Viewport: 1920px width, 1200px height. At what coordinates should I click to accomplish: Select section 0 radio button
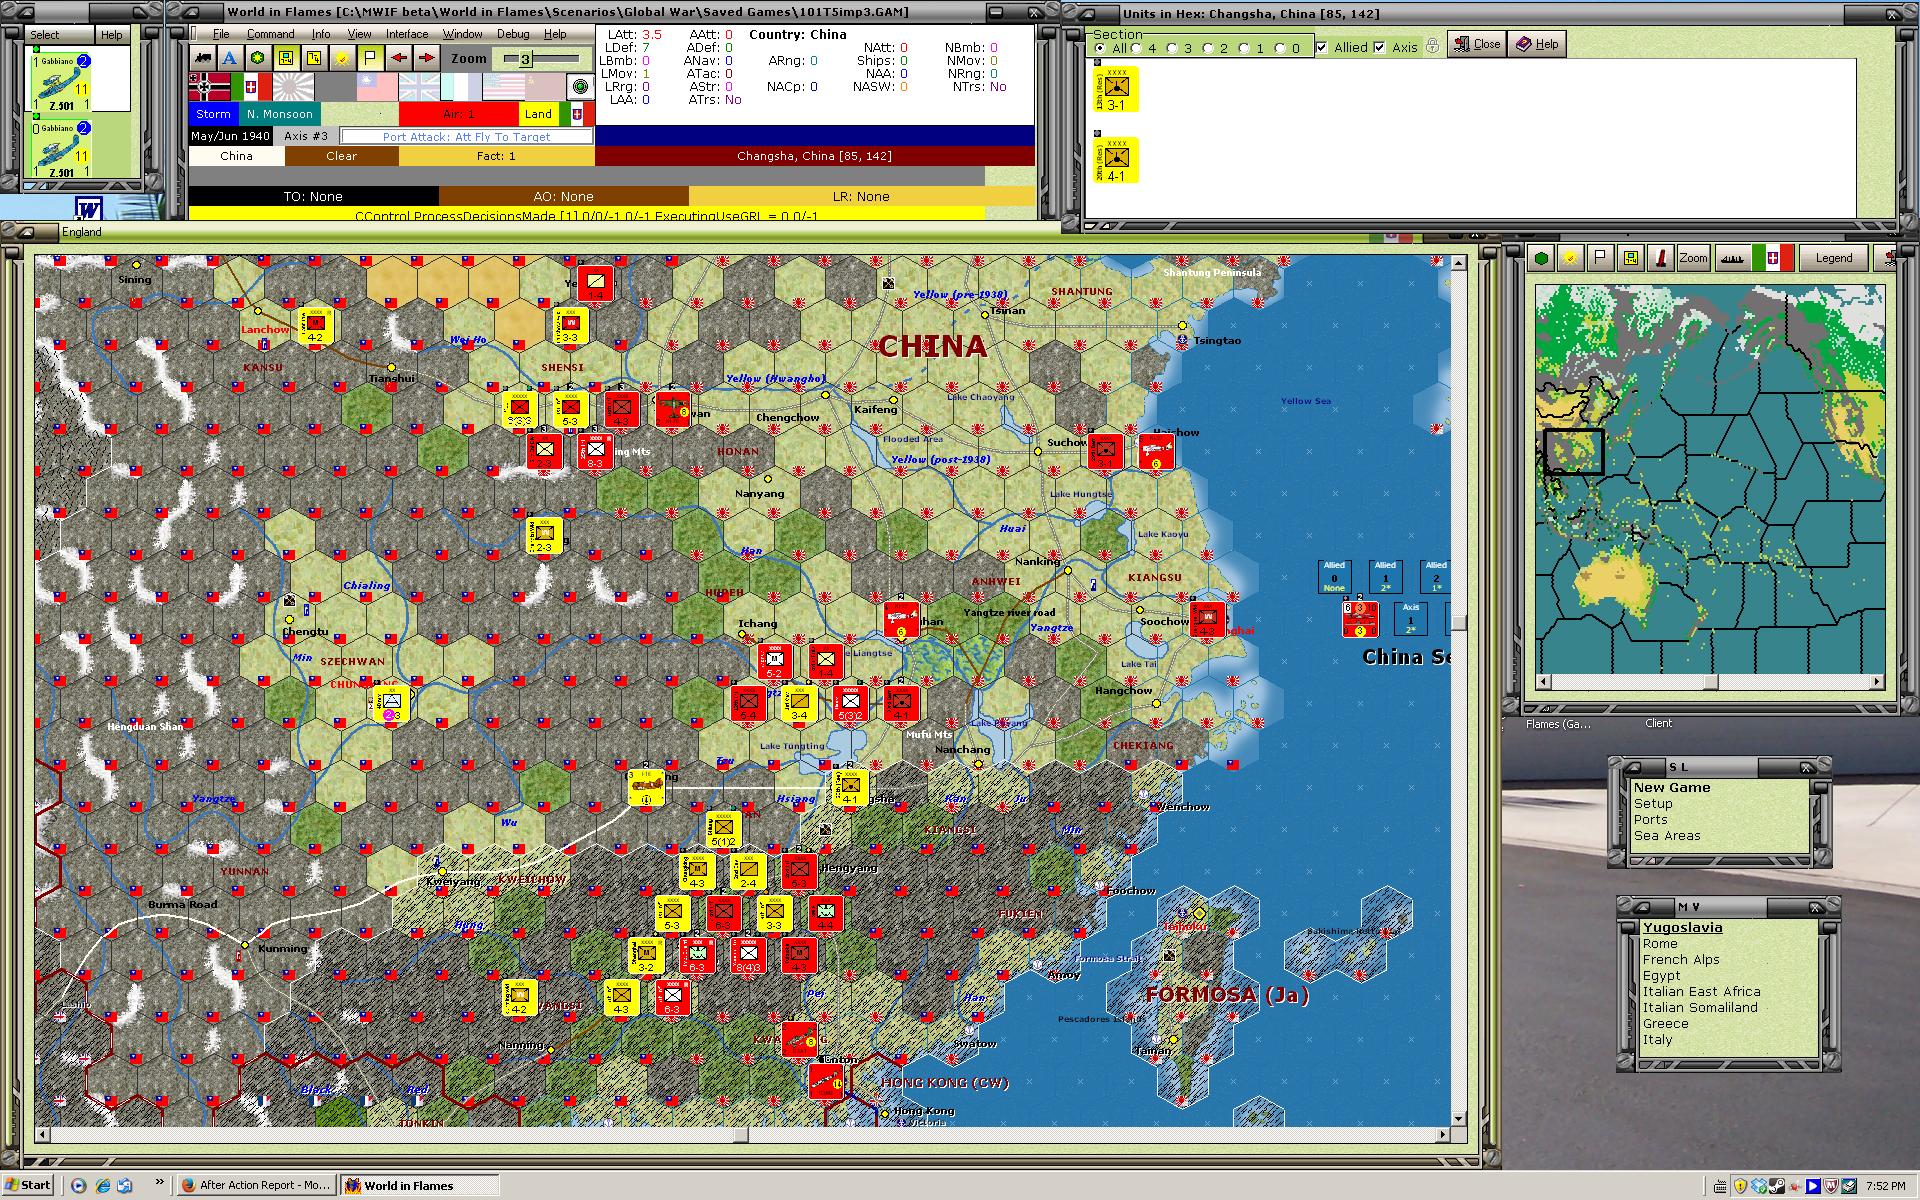[x=1280, y=48]
